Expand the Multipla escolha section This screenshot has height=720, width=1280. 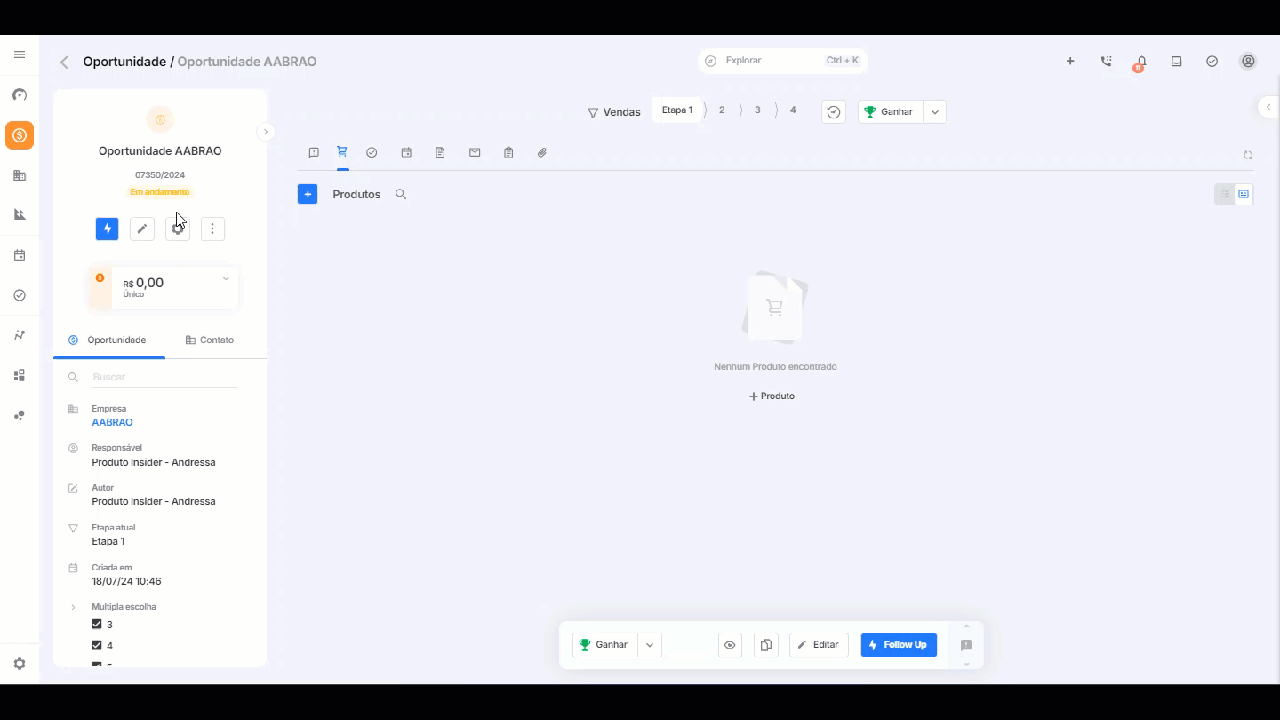(73, 607)
